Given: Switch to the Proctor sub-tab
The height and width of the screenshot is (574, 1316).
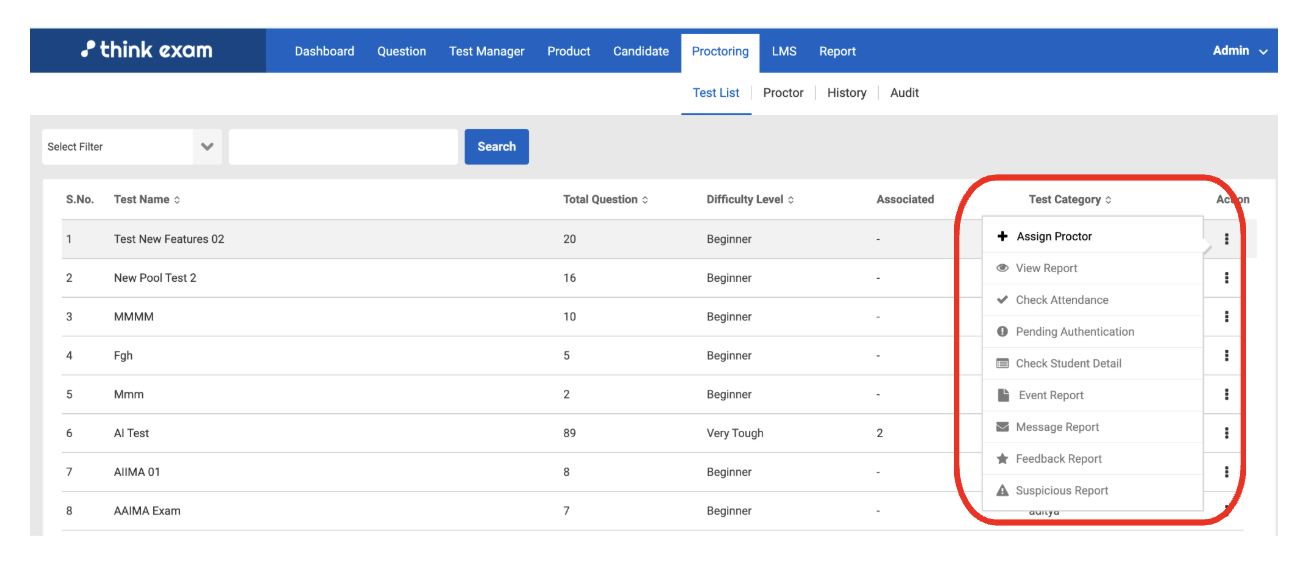Looking at the screenshot, I should click(x=783, y=93).
